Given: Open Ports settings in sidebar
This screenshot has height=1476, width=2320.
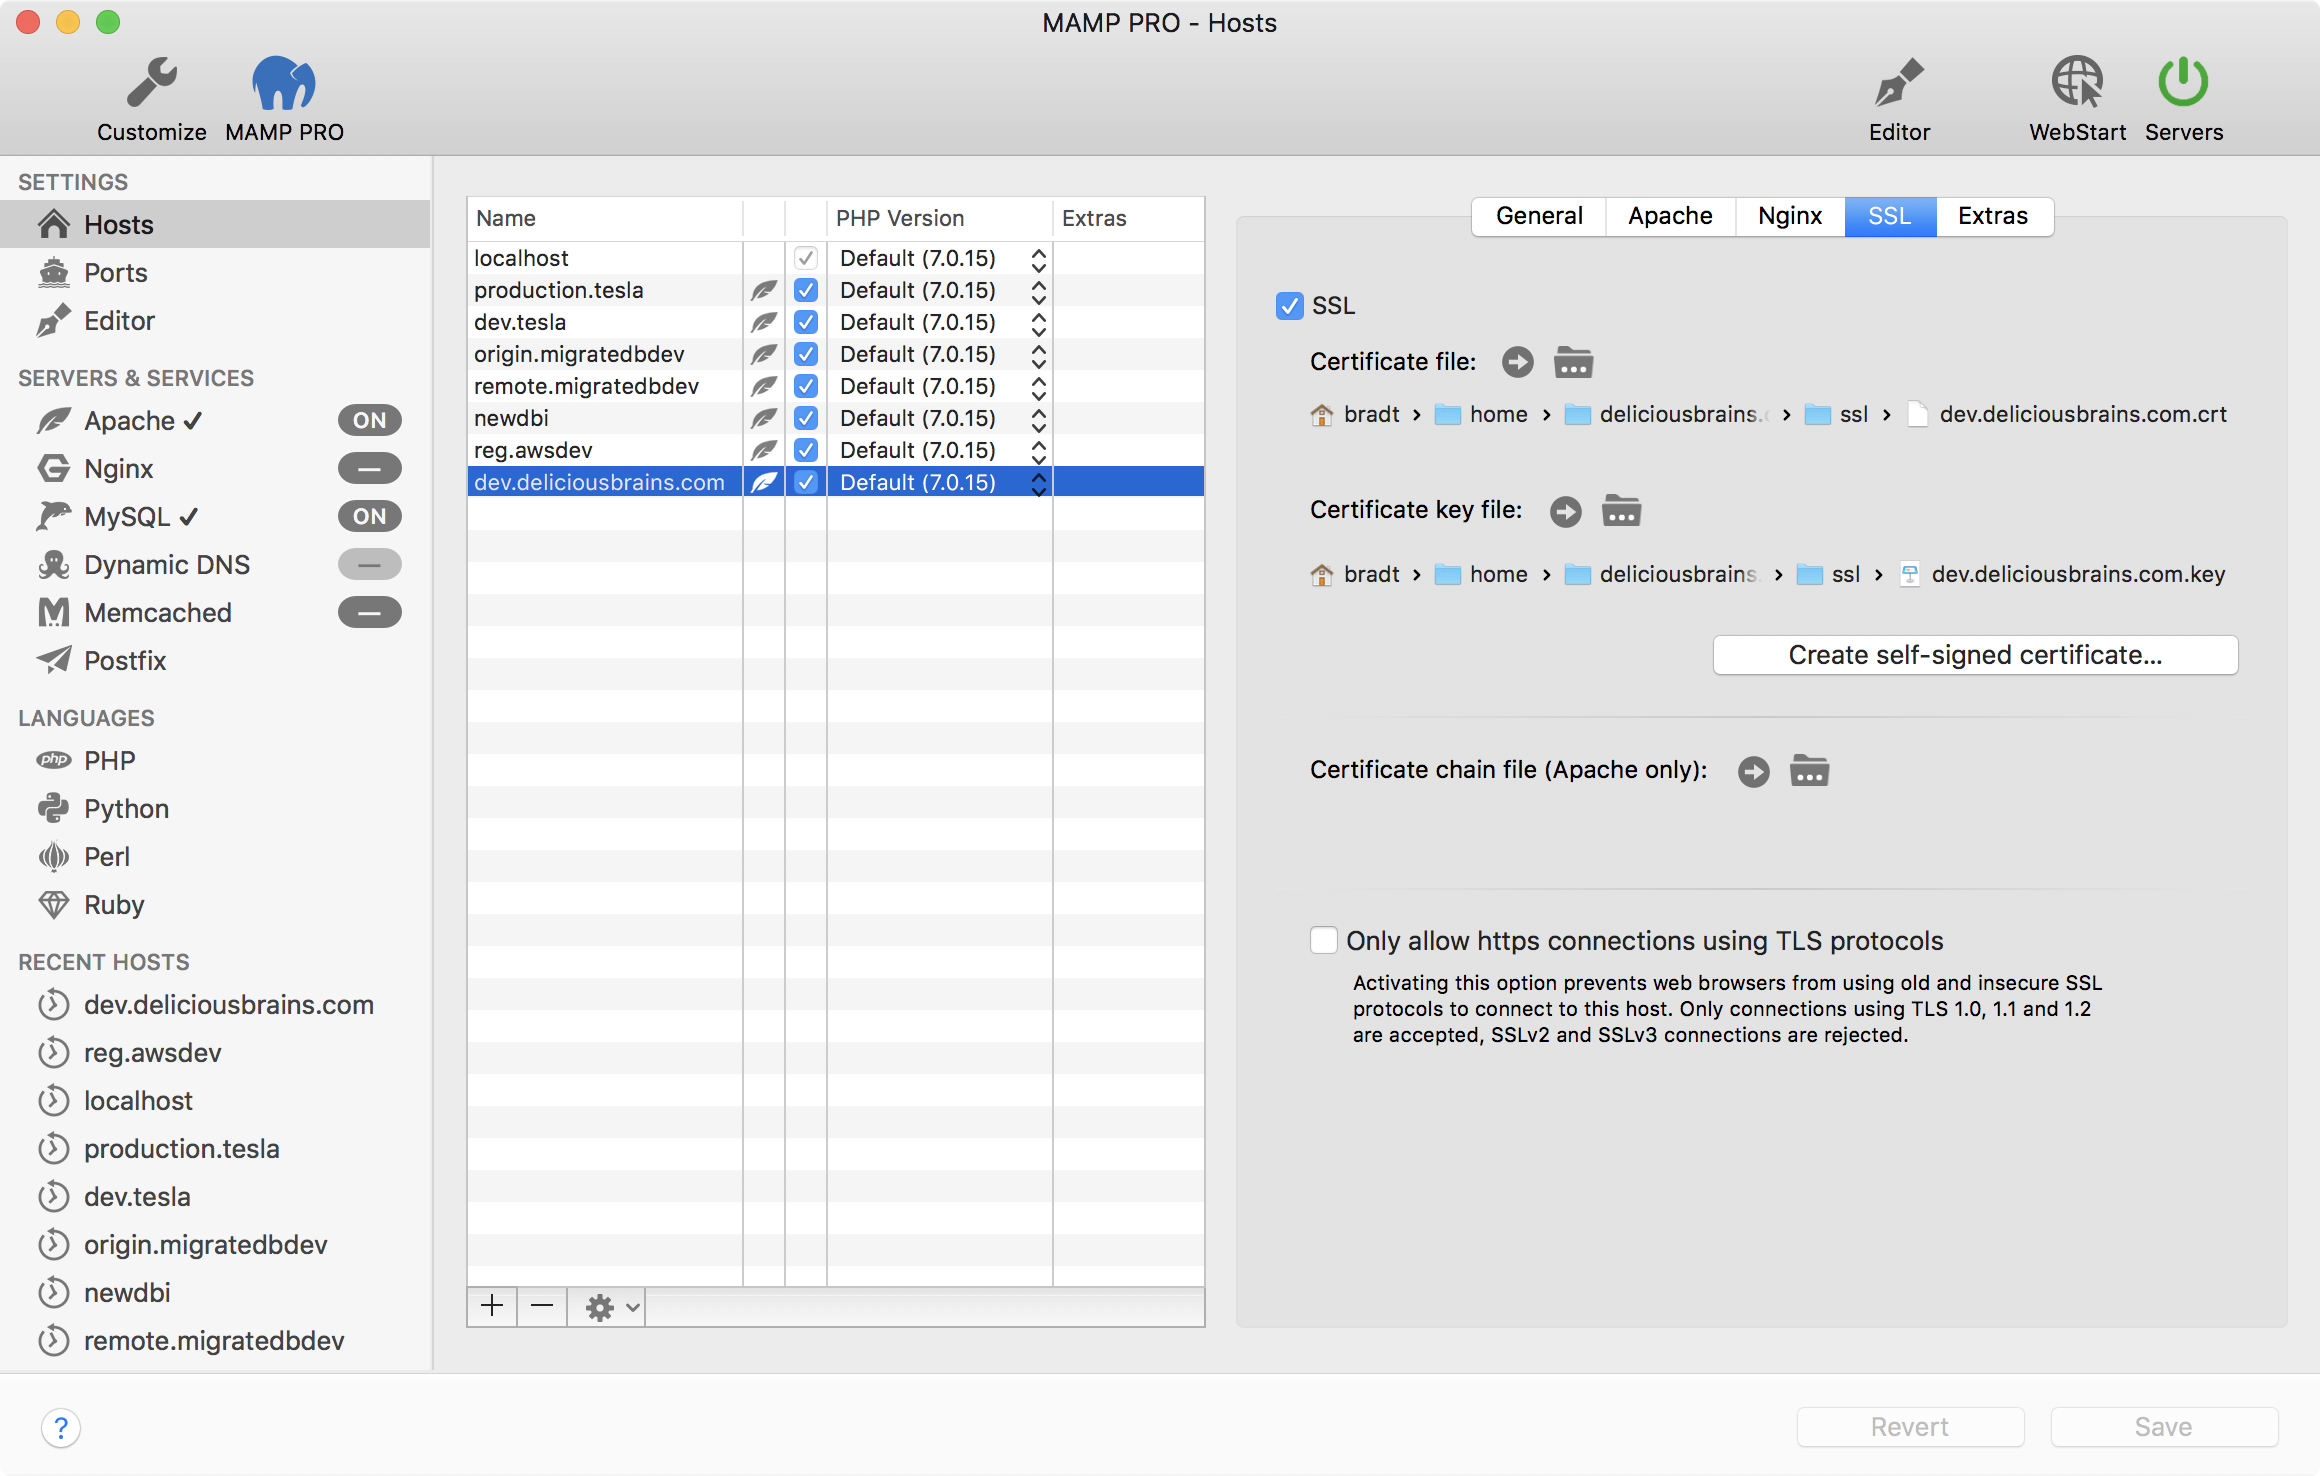Looking at the screenshot, I should click(x=115, y=273).
